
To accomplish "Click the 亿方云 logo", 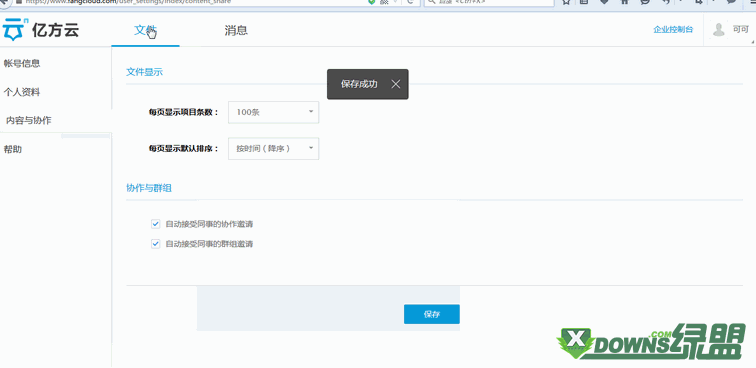I will 41,30.
